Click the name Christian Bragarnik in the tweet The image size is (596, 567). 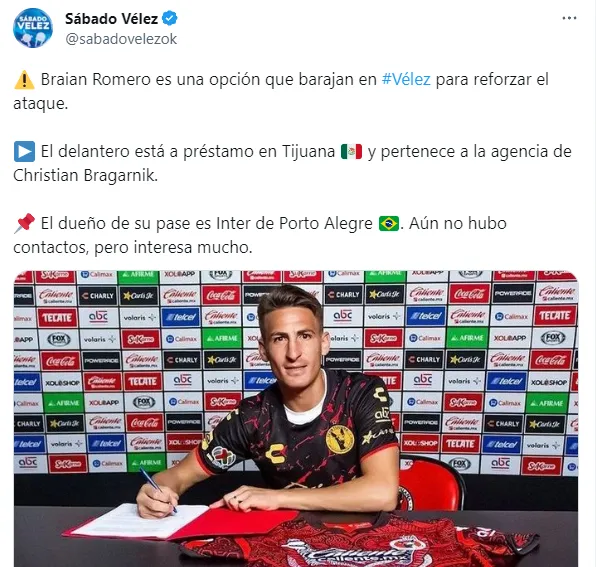click(85, 176)
